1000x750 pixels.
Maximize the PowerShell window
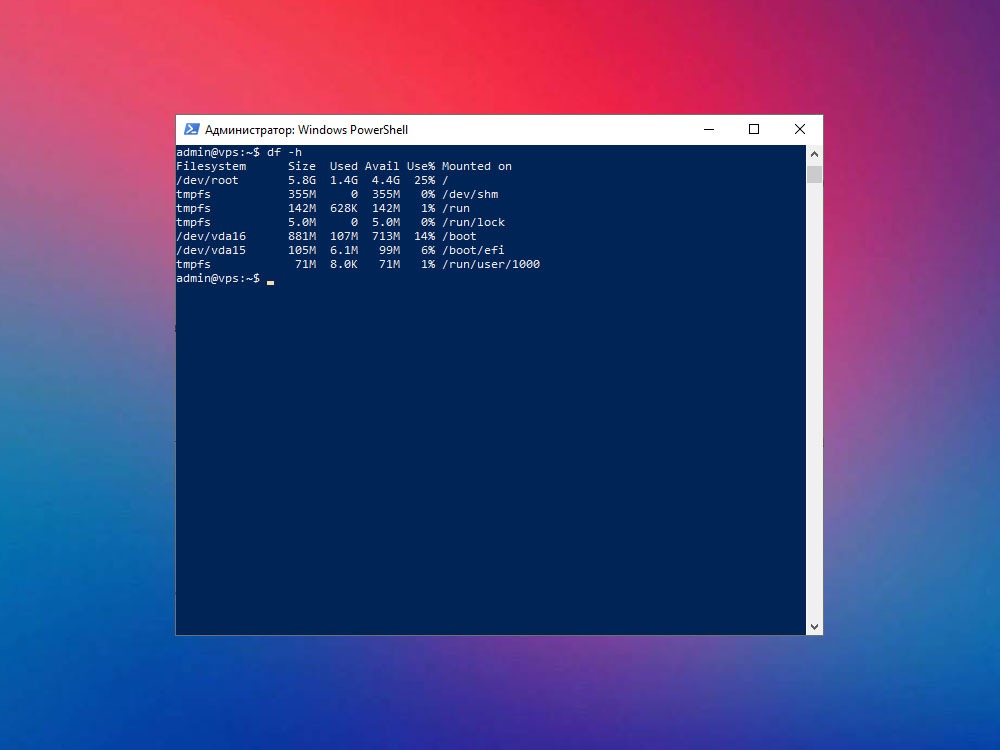pos(754,129)
